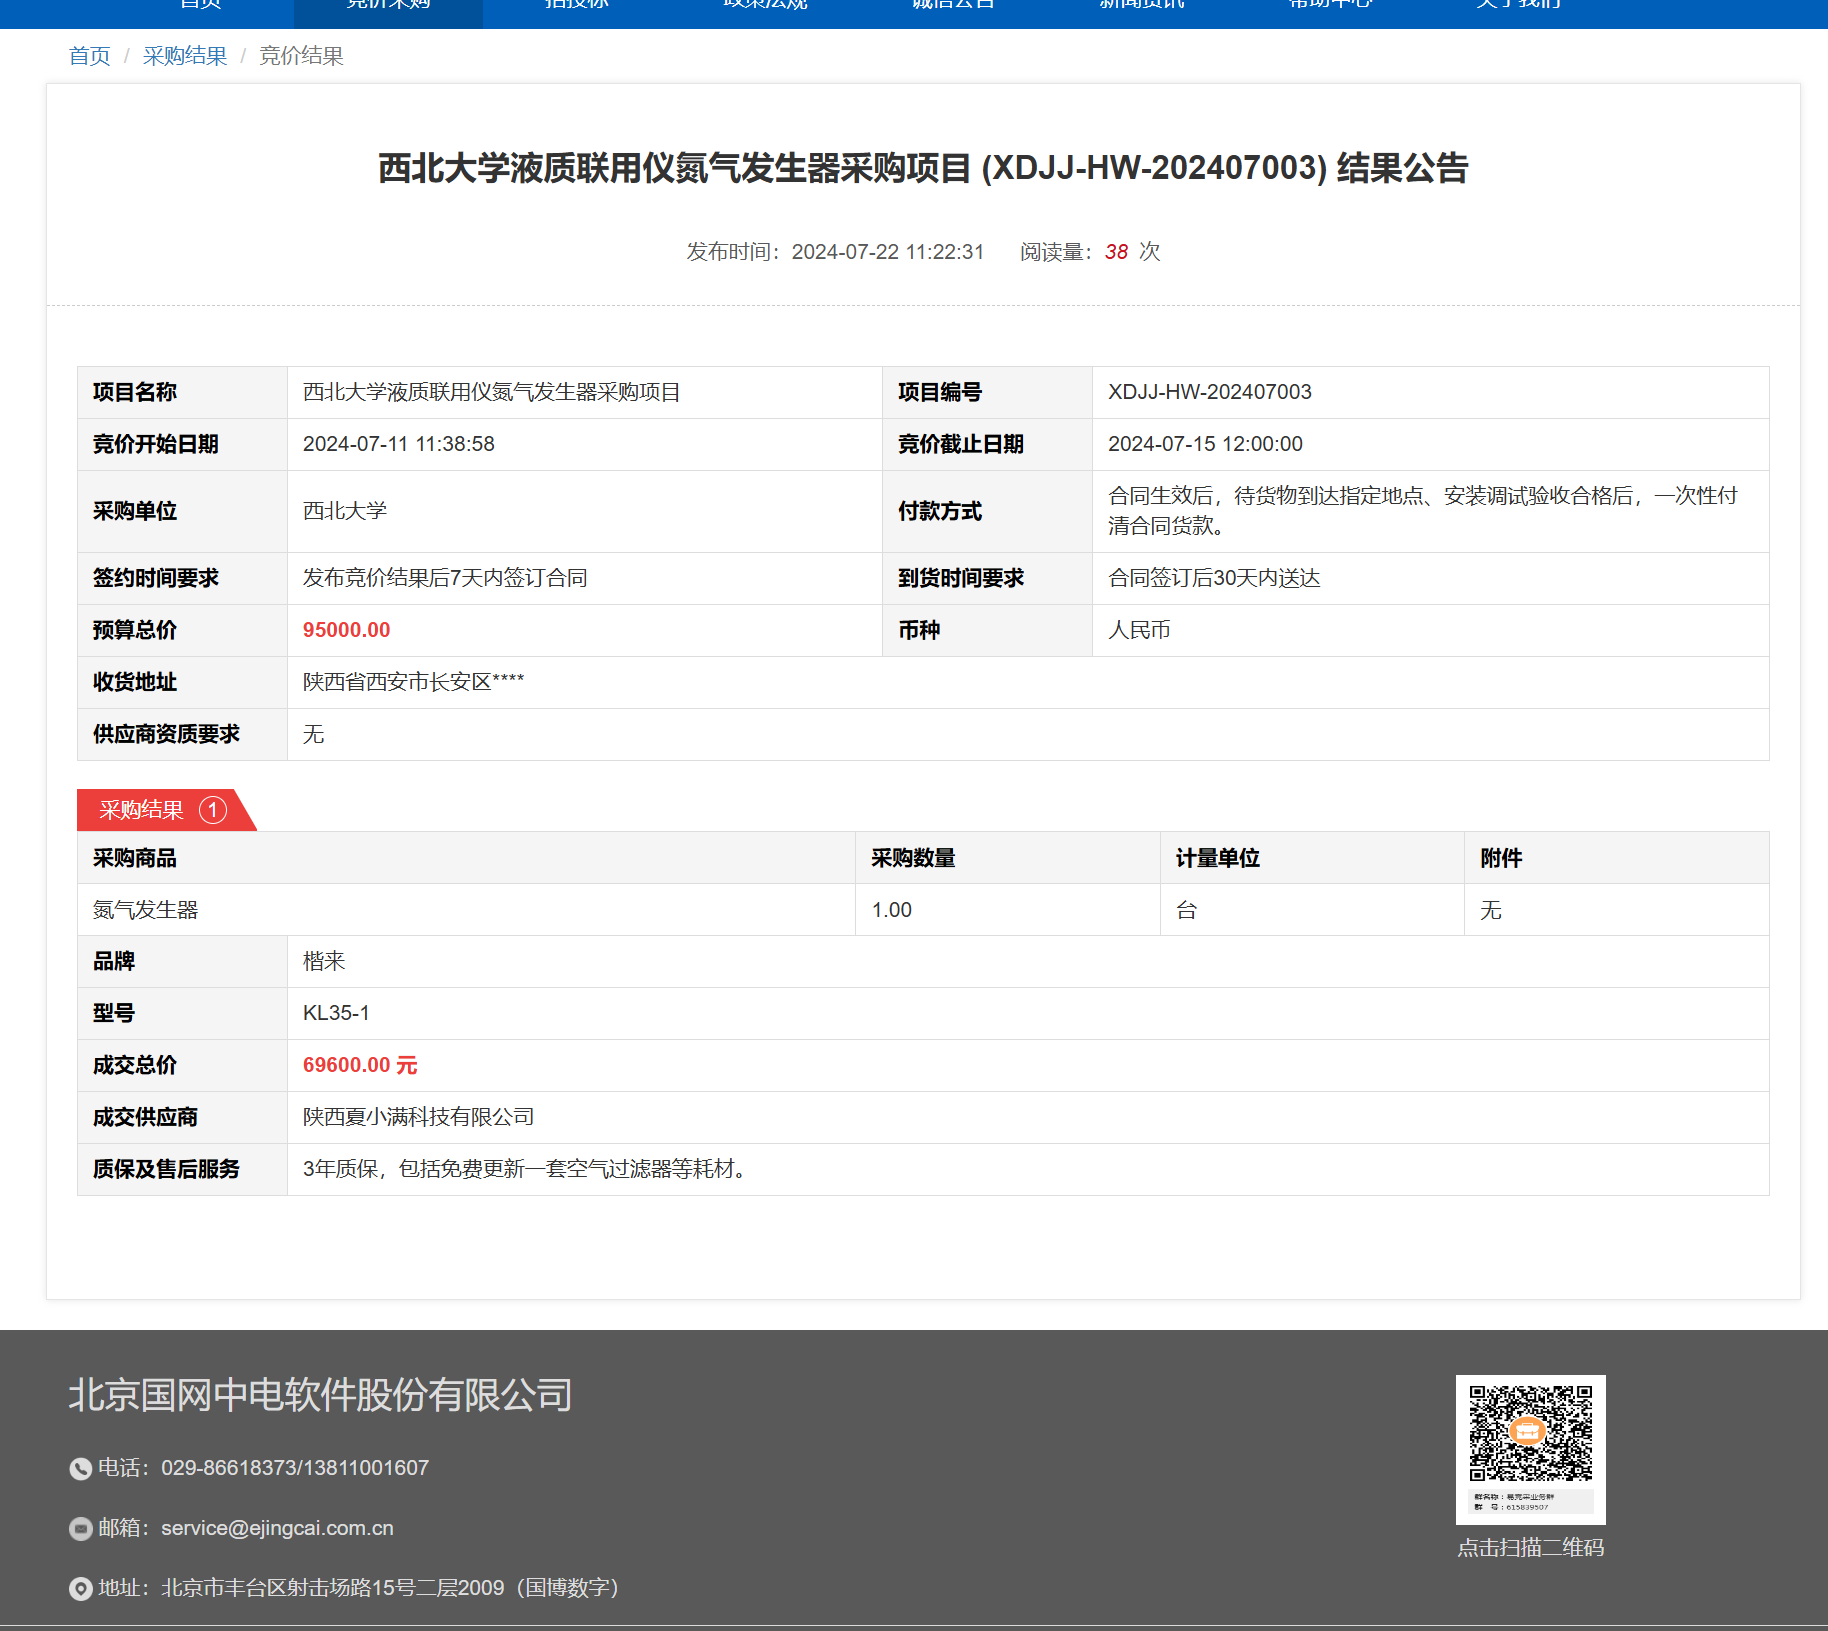1828x1631 pixels.
Task: Open the QR code image
Action: point(1530,1448)
